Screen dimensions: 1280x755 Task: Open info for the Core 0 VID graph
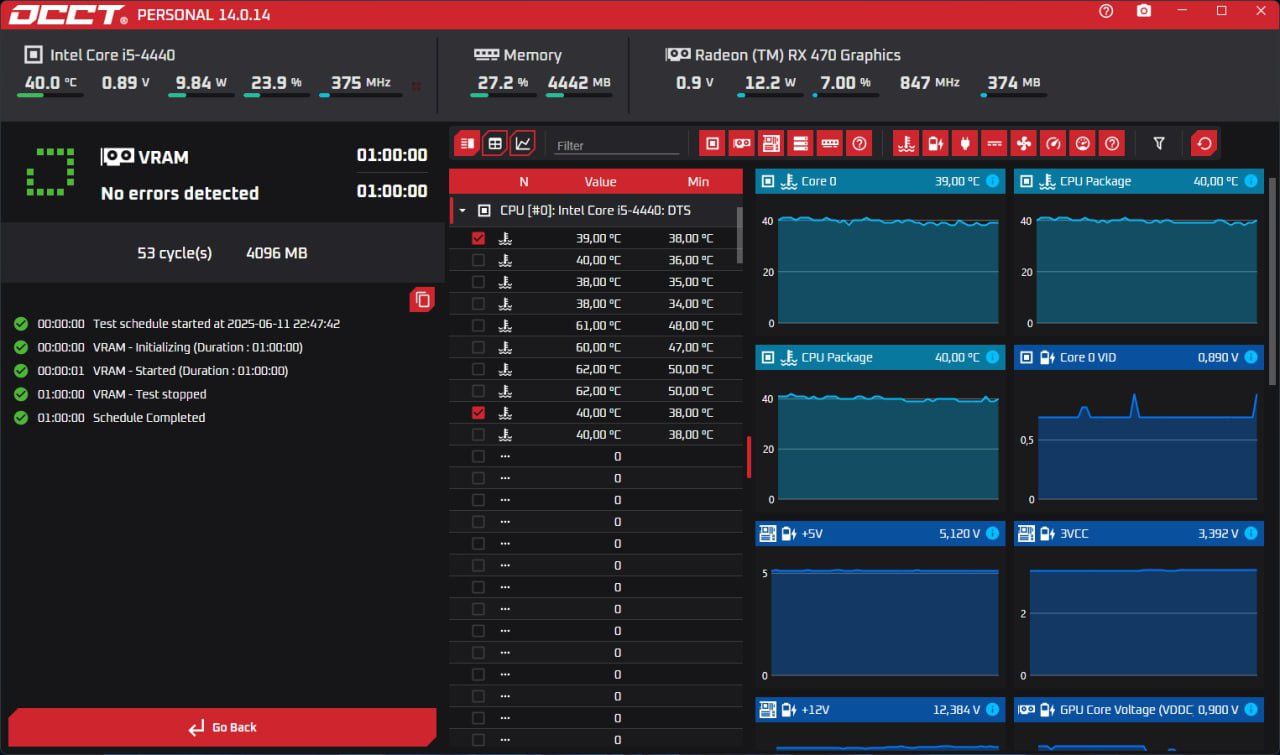1251,357
